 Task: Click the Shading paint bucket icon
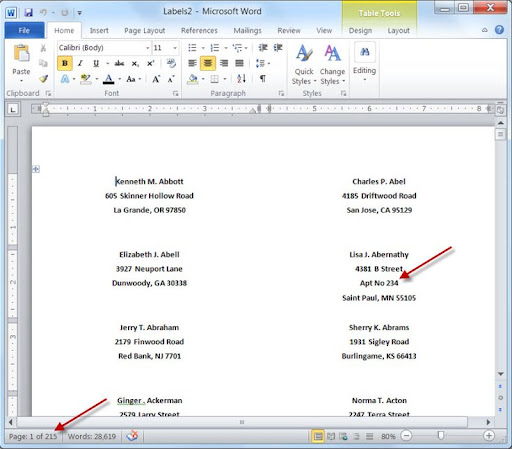pos(193,79)
